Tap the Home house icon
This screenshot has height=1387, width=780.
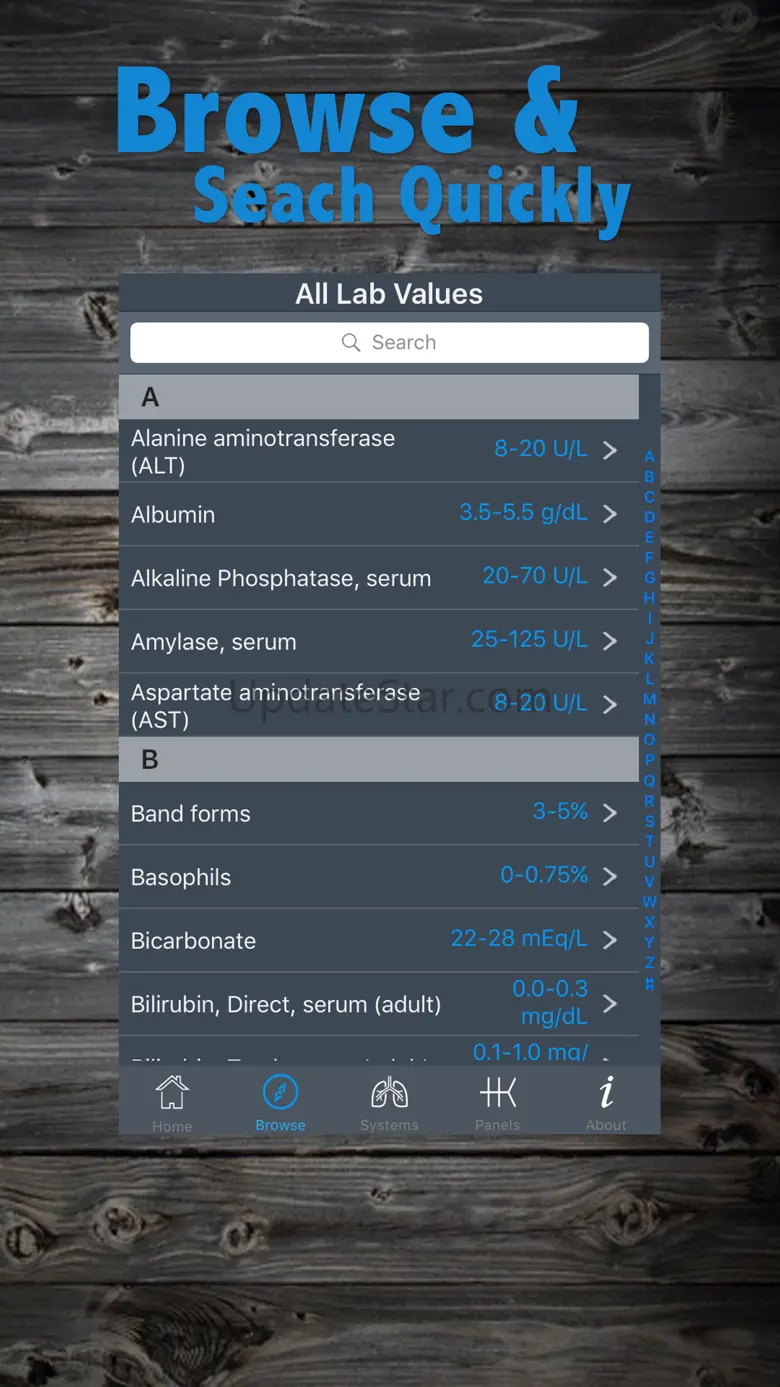172,1092
